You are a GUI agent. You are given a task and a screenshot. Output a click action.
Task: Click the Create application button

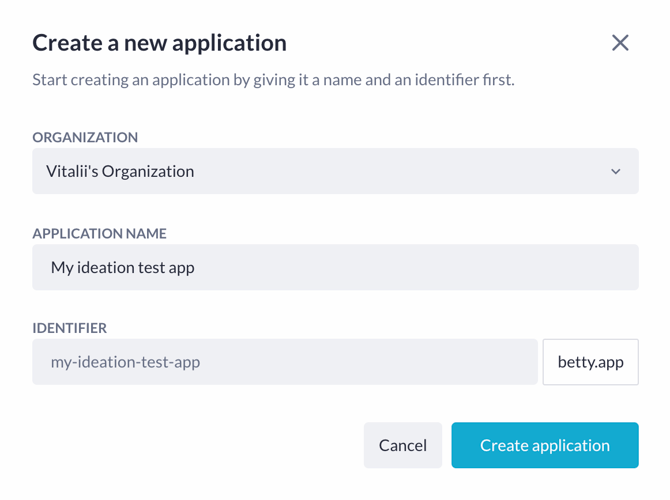pos(545,445)
